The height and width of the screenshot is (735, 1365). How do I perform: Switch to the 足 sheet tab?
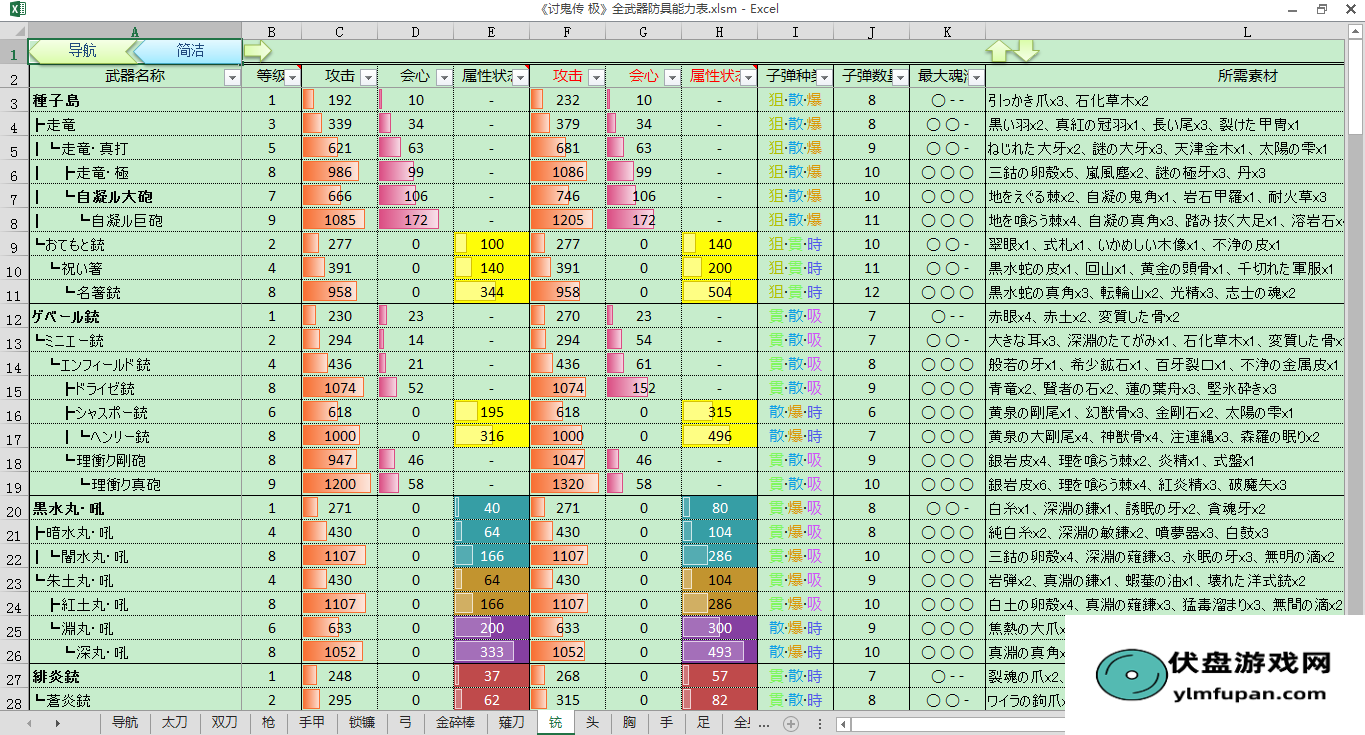tap(703, 723)
